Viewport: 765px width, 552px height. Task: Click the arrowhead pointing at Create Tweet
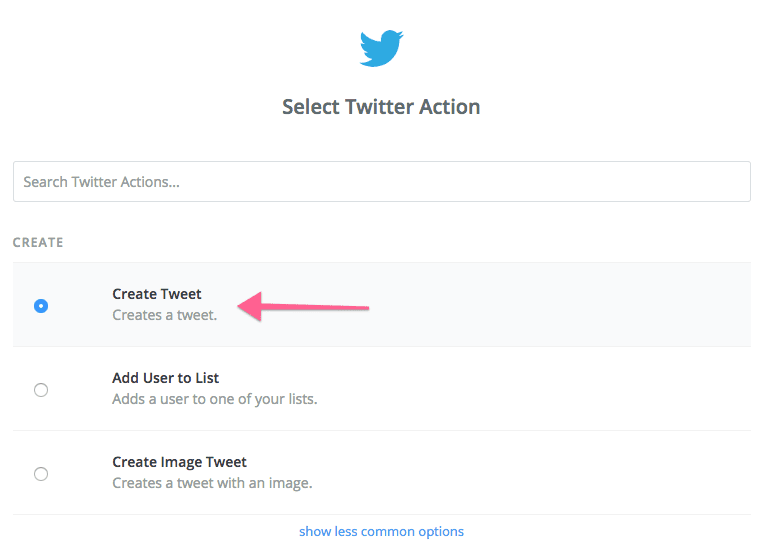pos(249,307)
